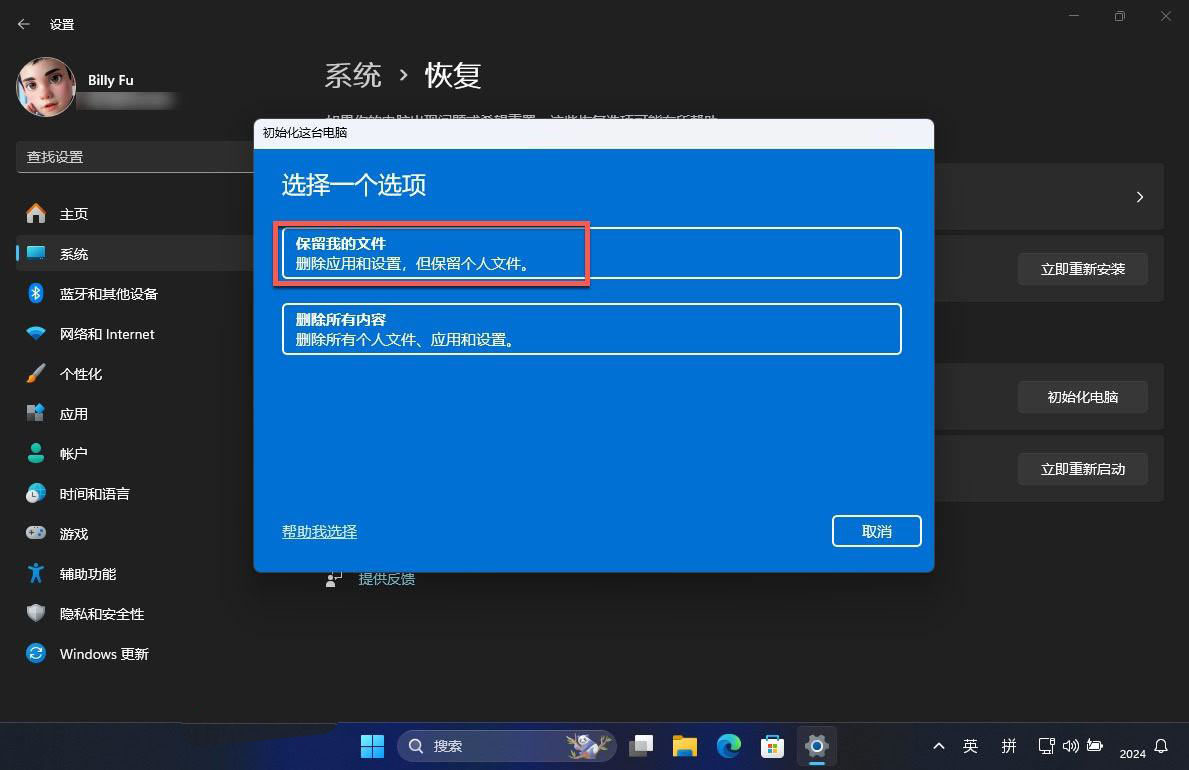Show hidden system tray icons
This screenshot has width=1189, height=770.
click(938, 746)
